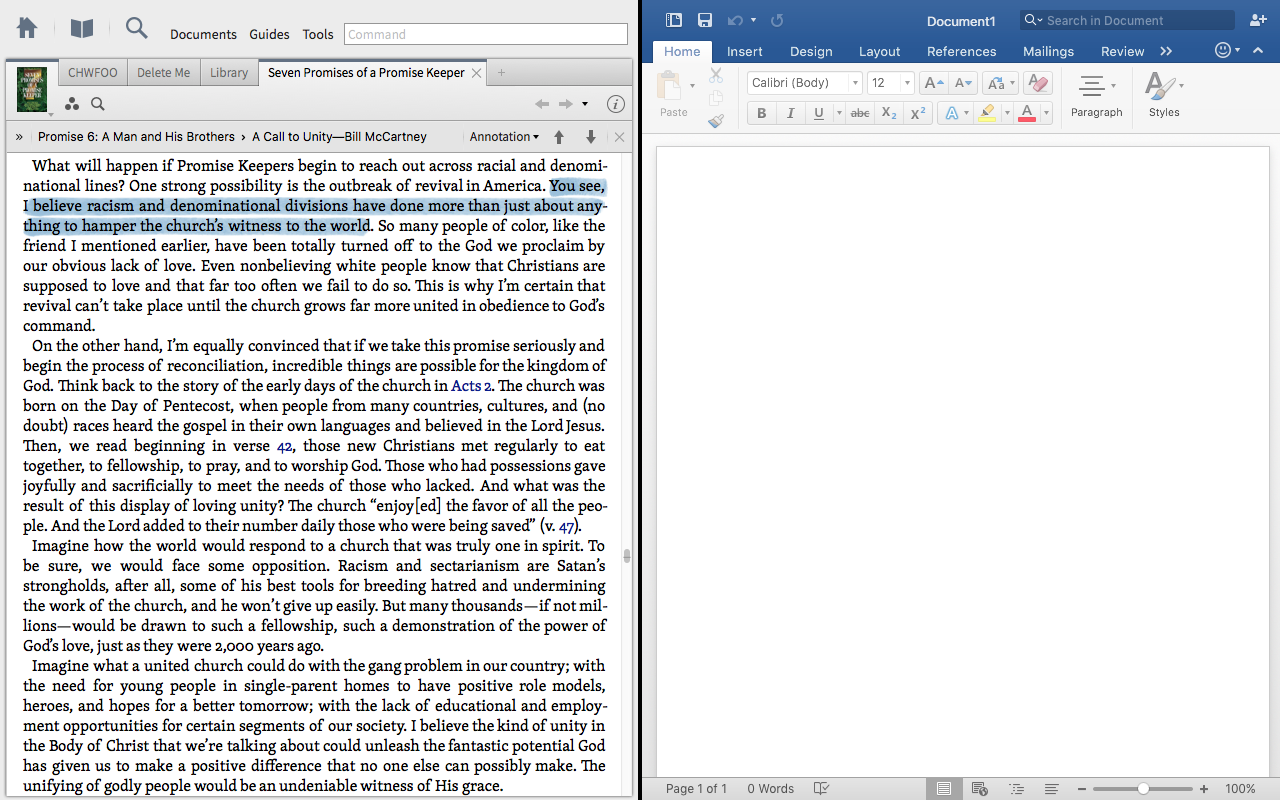
Task: Collapse the Word ribbon with the caret
Action: click(1260, 50)
